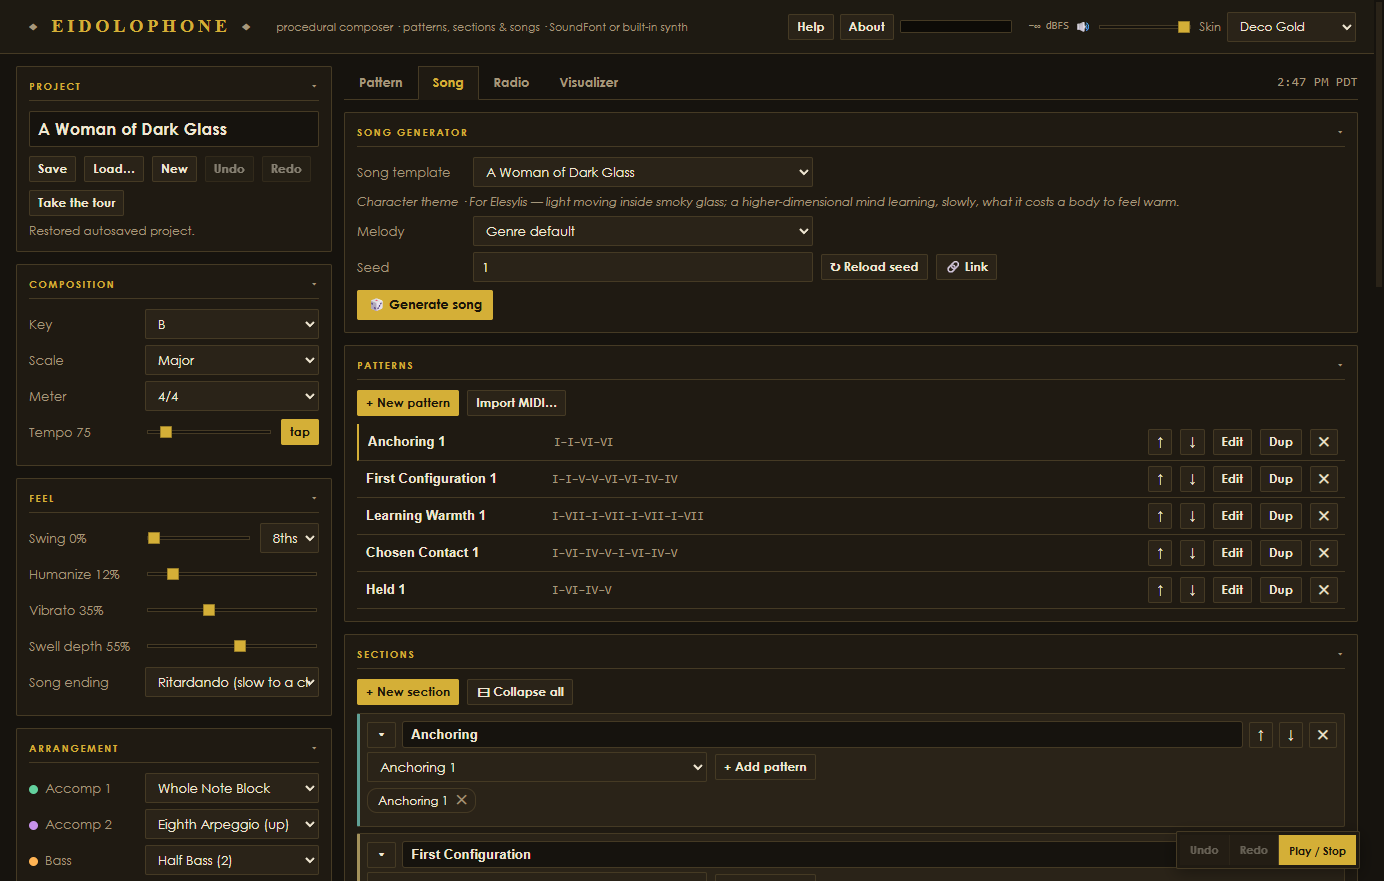Screen dimensions: 1384x881
Task: Open the Song ending dropdown
Action: click(x=232, y=683)
